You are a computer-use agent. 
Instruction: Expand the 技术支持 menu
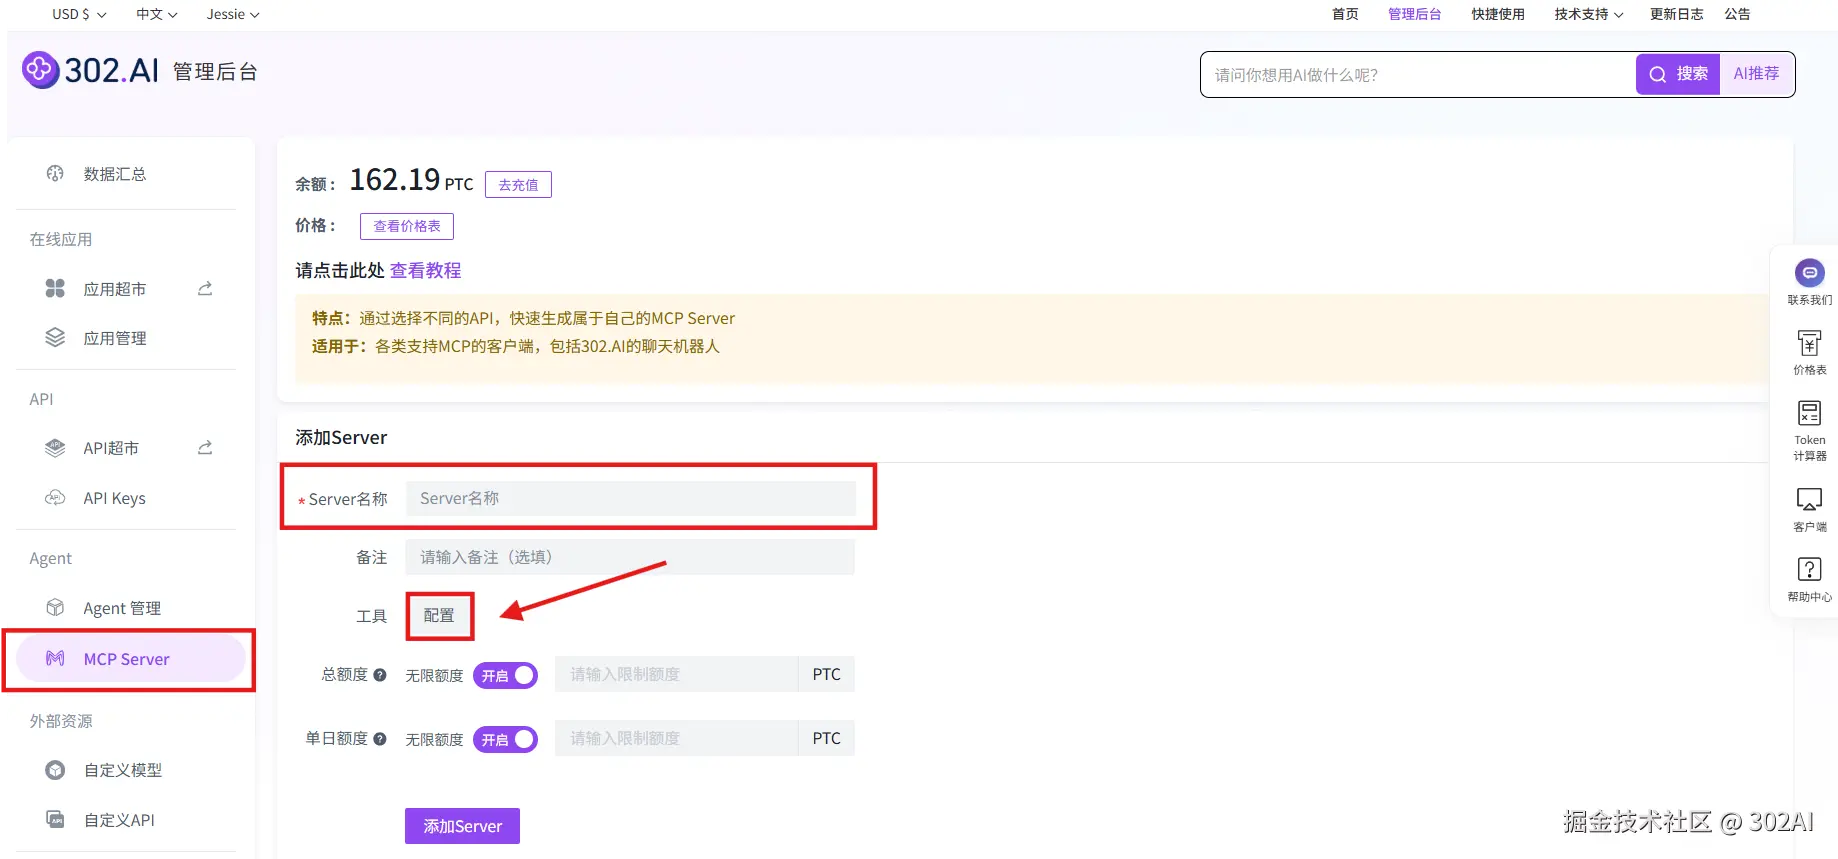point(1589,14)
